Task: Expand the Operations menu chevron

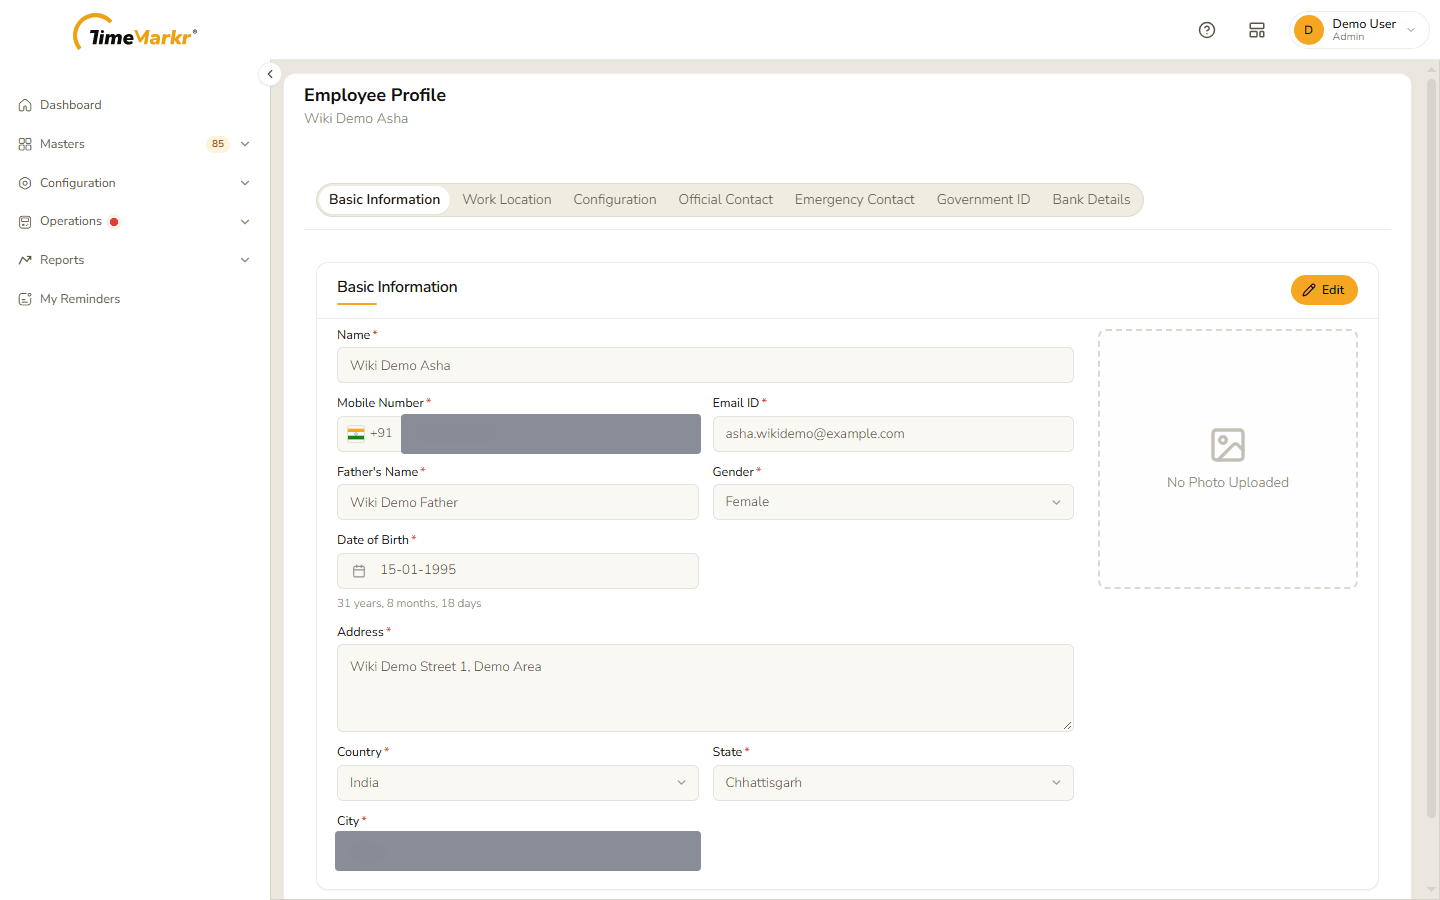Action: coord(245,222)
